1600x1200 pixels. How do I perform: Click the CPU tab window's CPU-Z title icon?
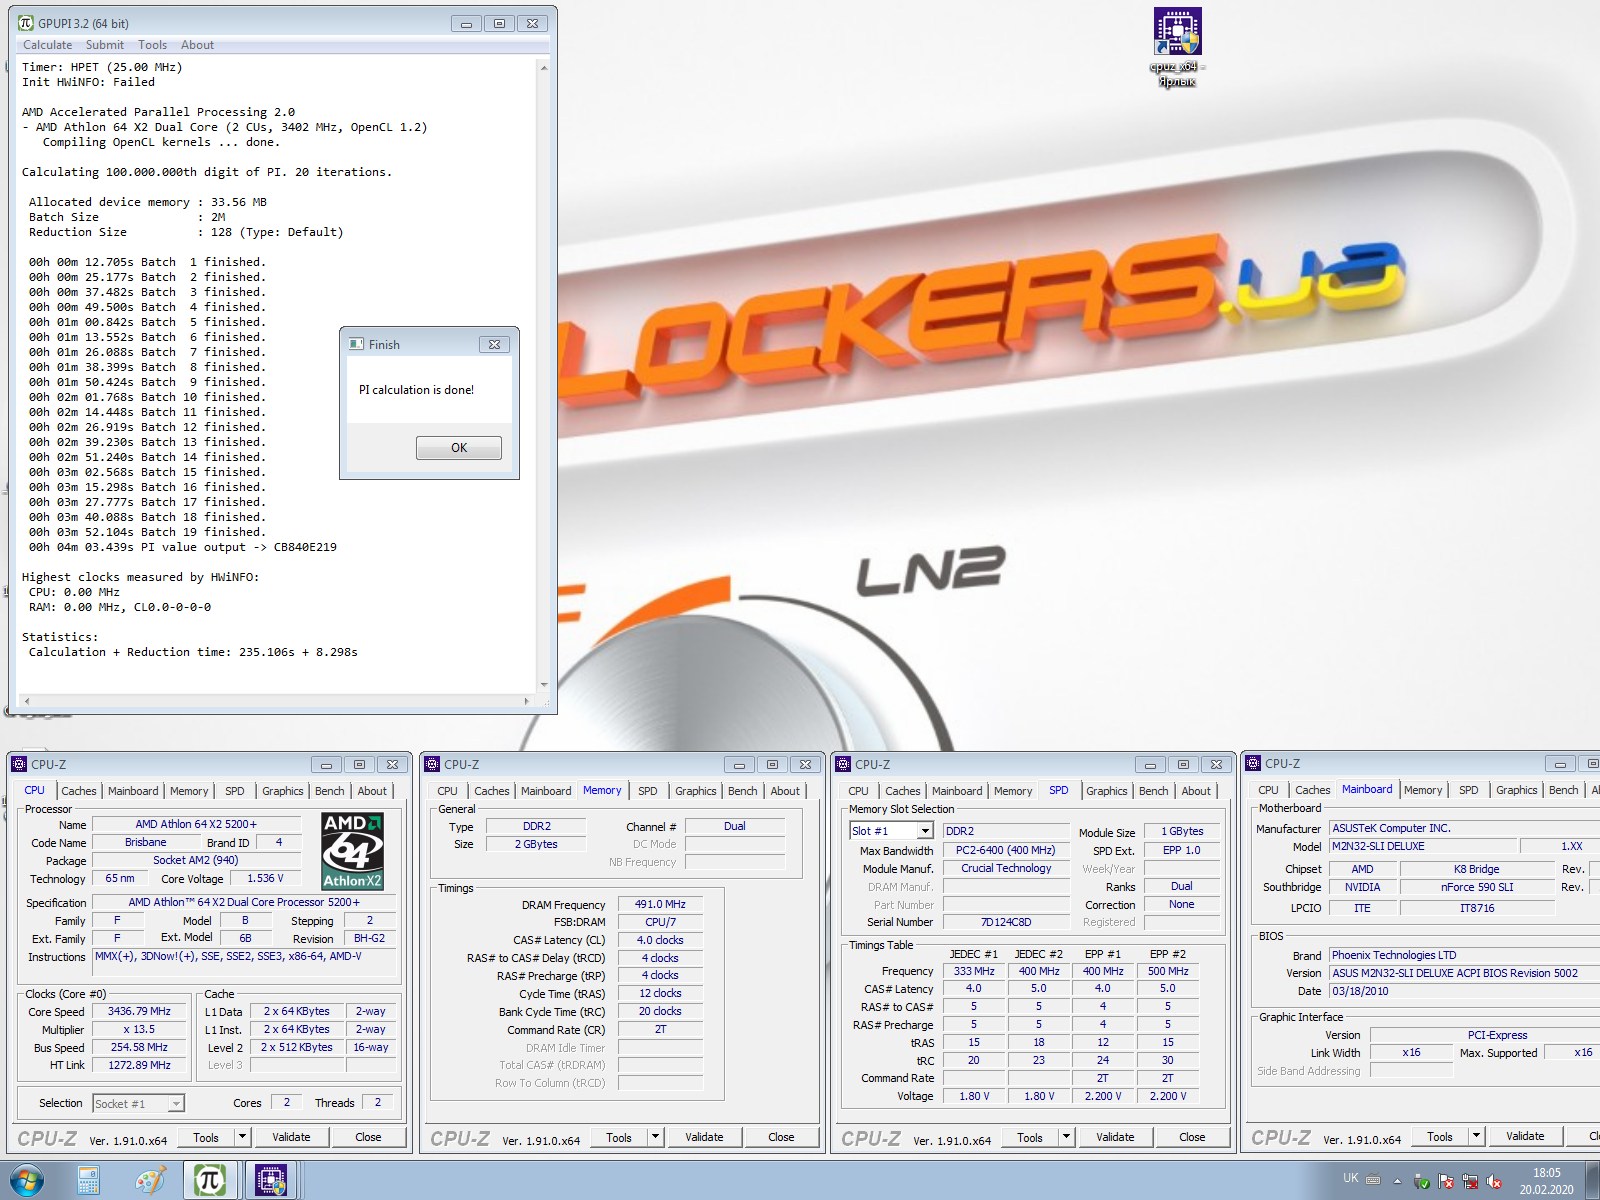19,764
